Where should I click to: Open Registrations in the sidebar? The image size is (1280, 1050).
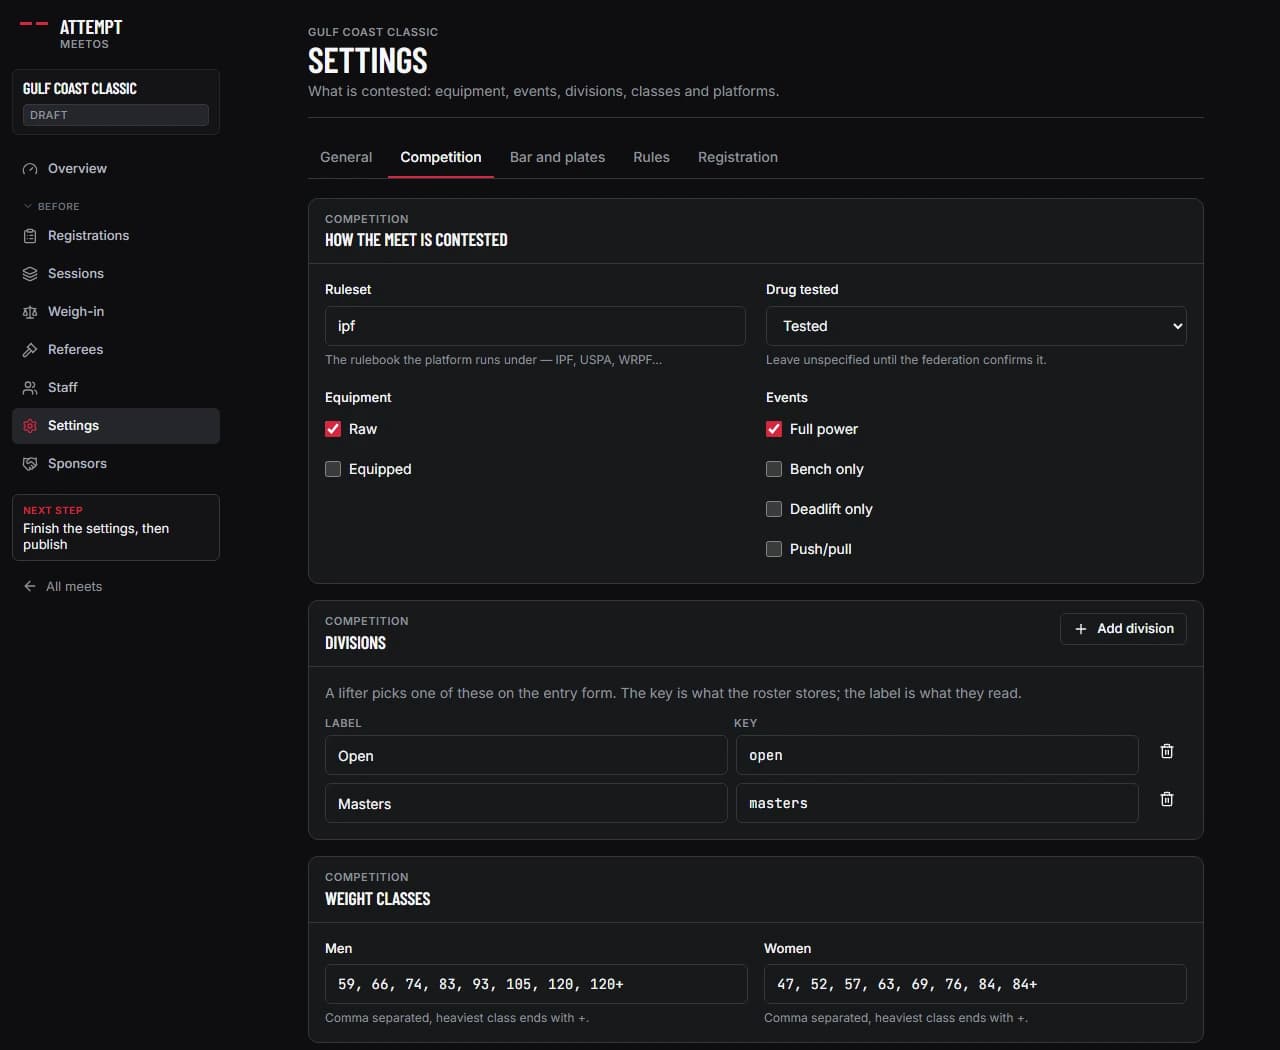point(116,236)
